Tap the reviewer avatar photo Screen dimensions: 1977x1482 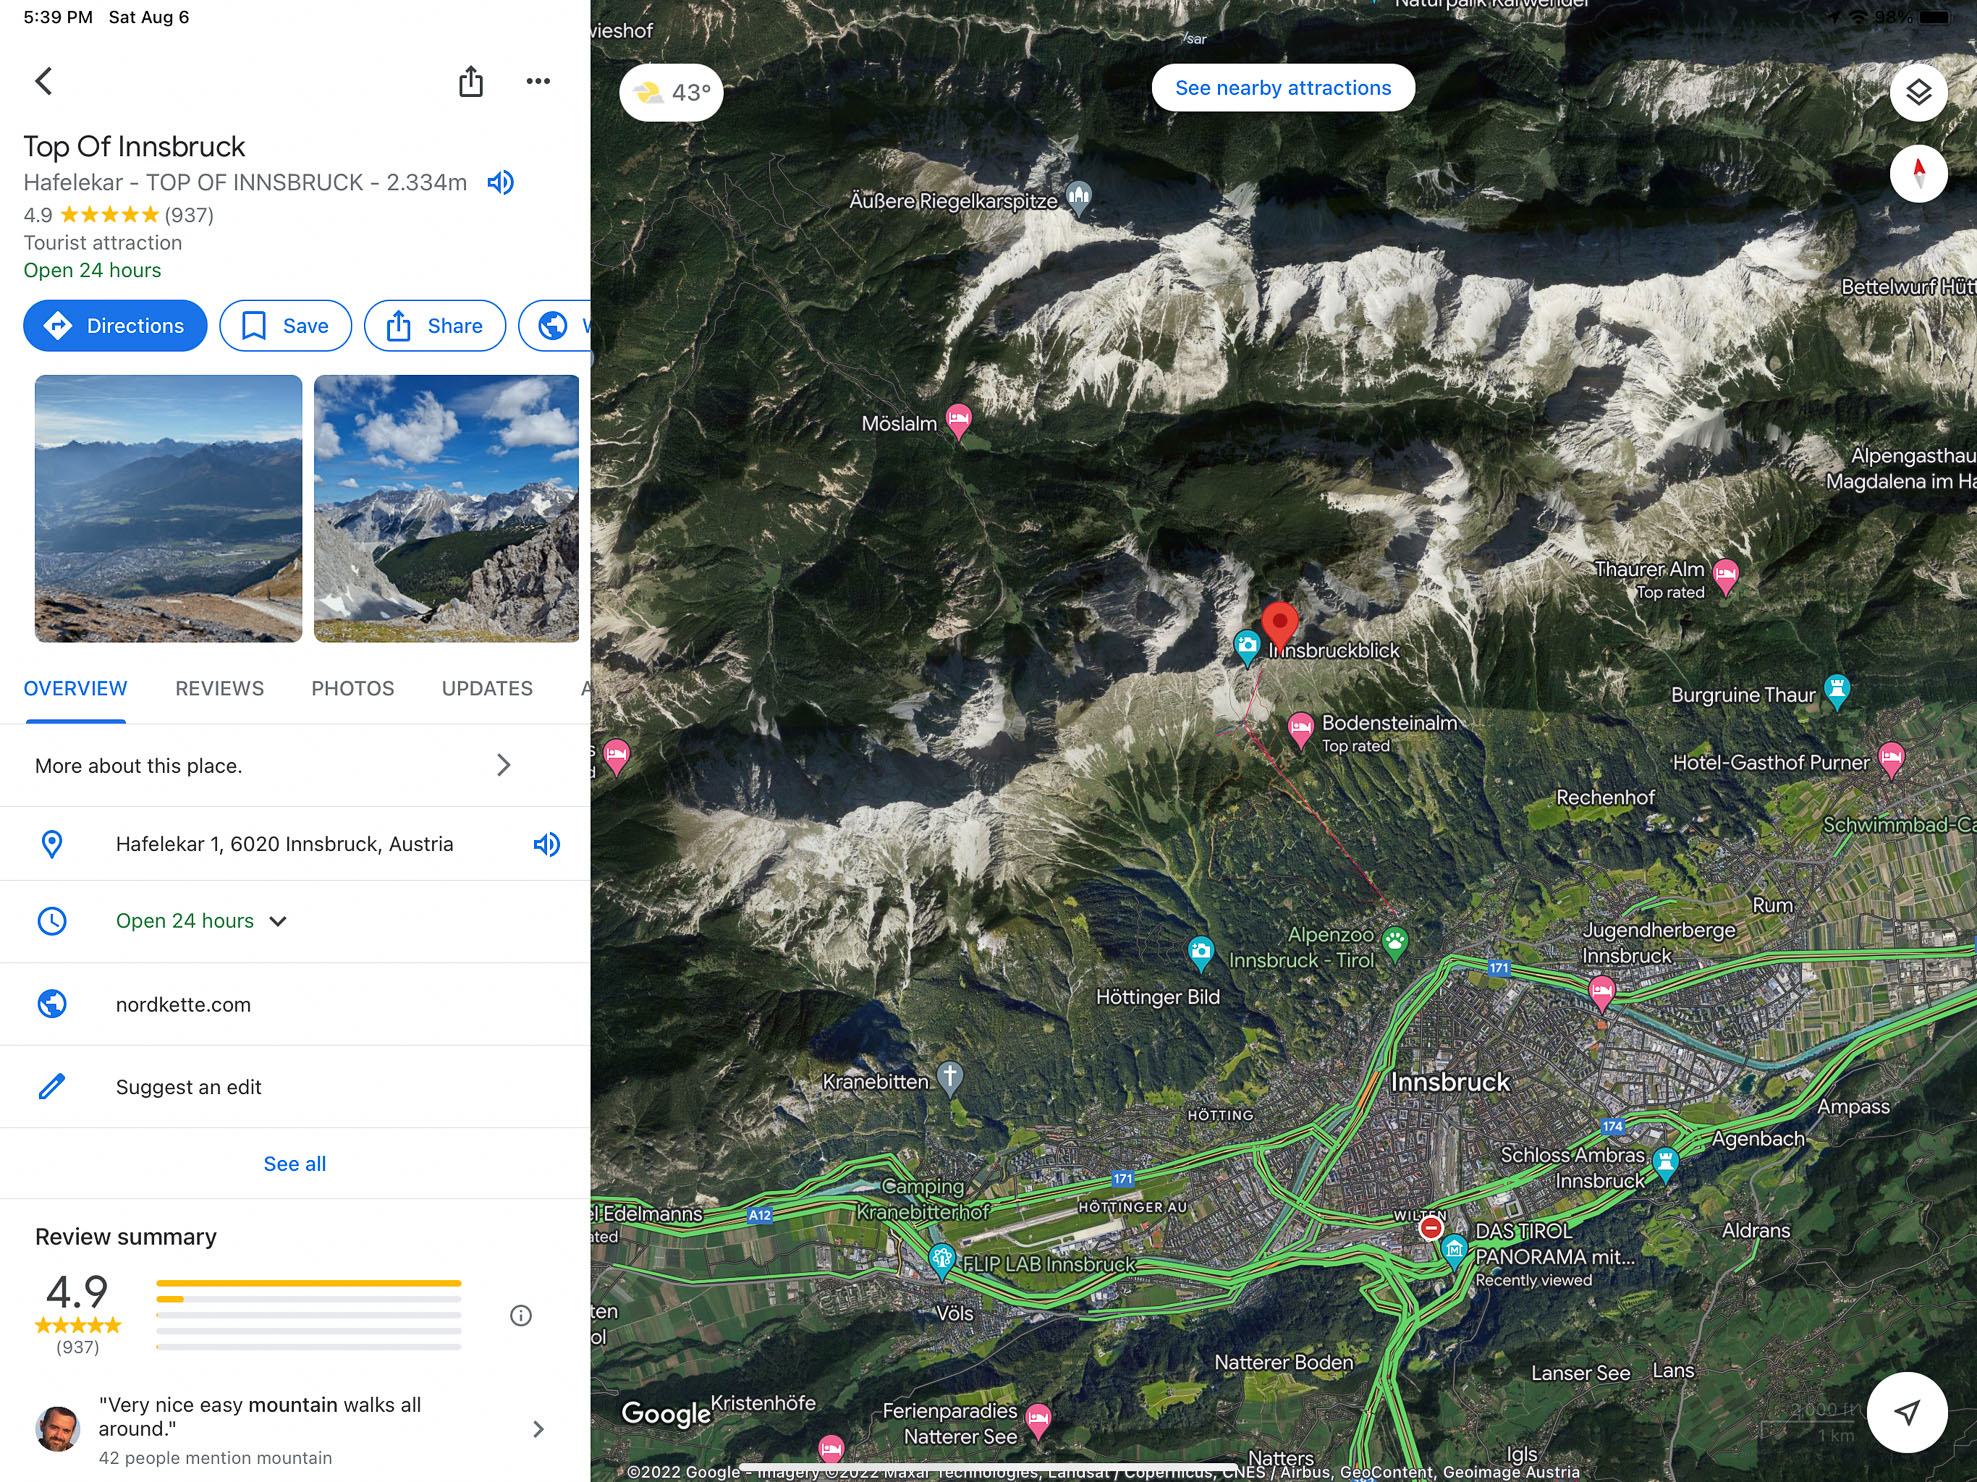click(58, 1429)
